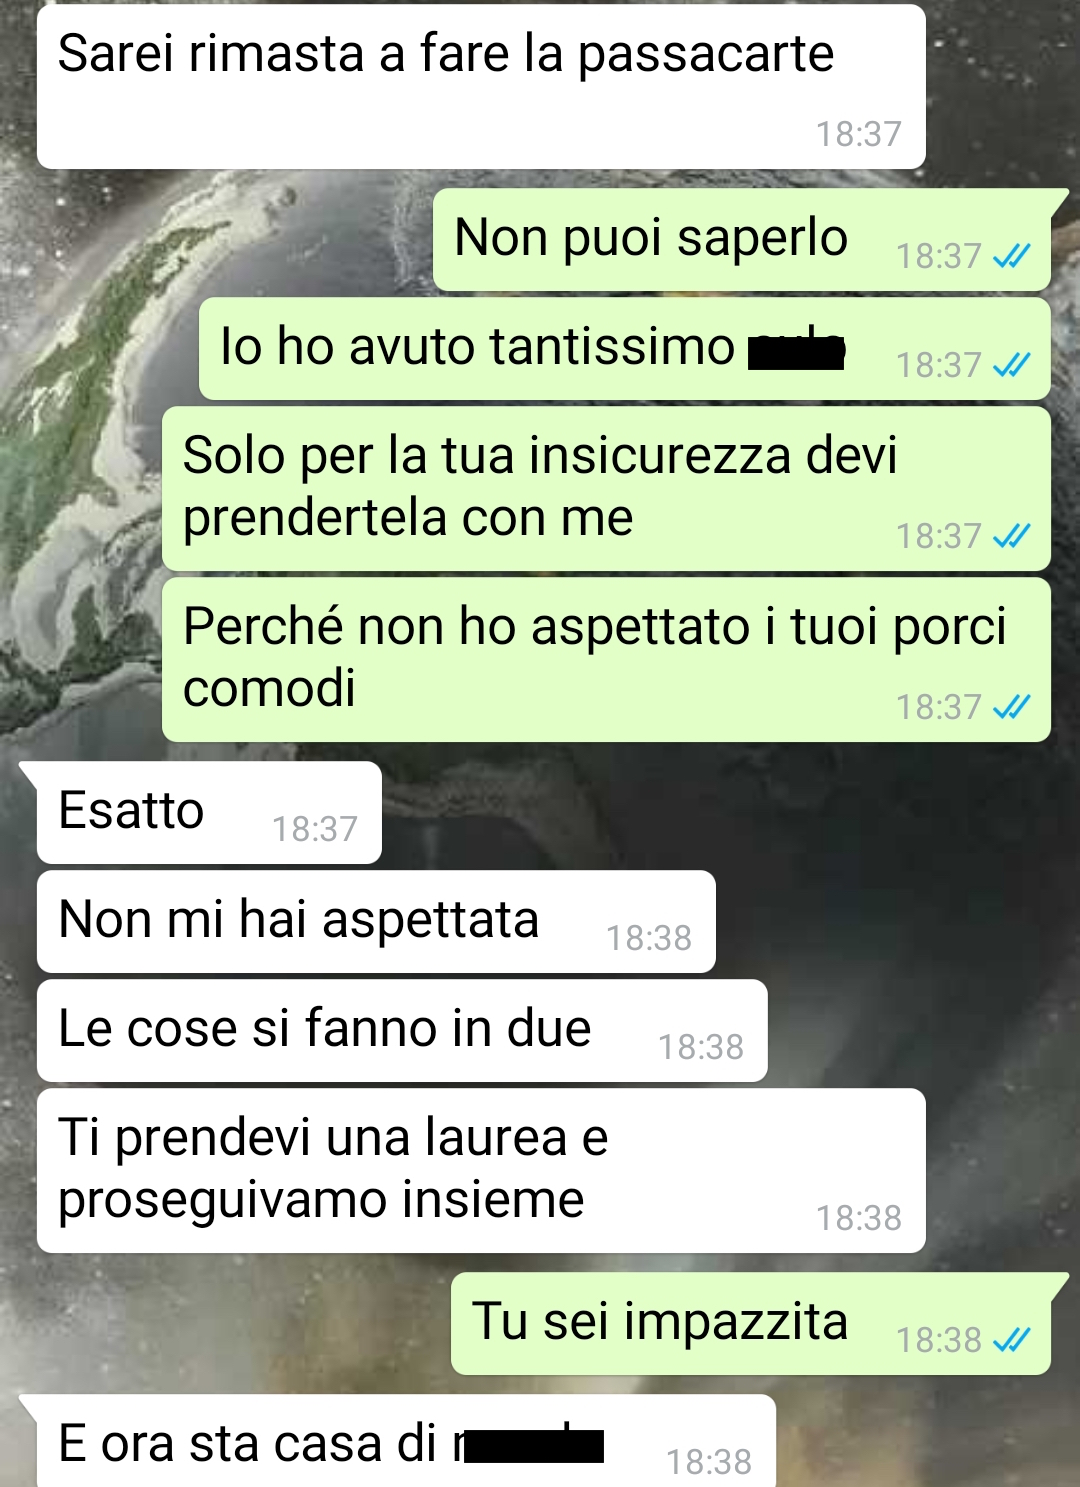Select the 'Non puoi saperlo' message bubble

coord(742,240)
